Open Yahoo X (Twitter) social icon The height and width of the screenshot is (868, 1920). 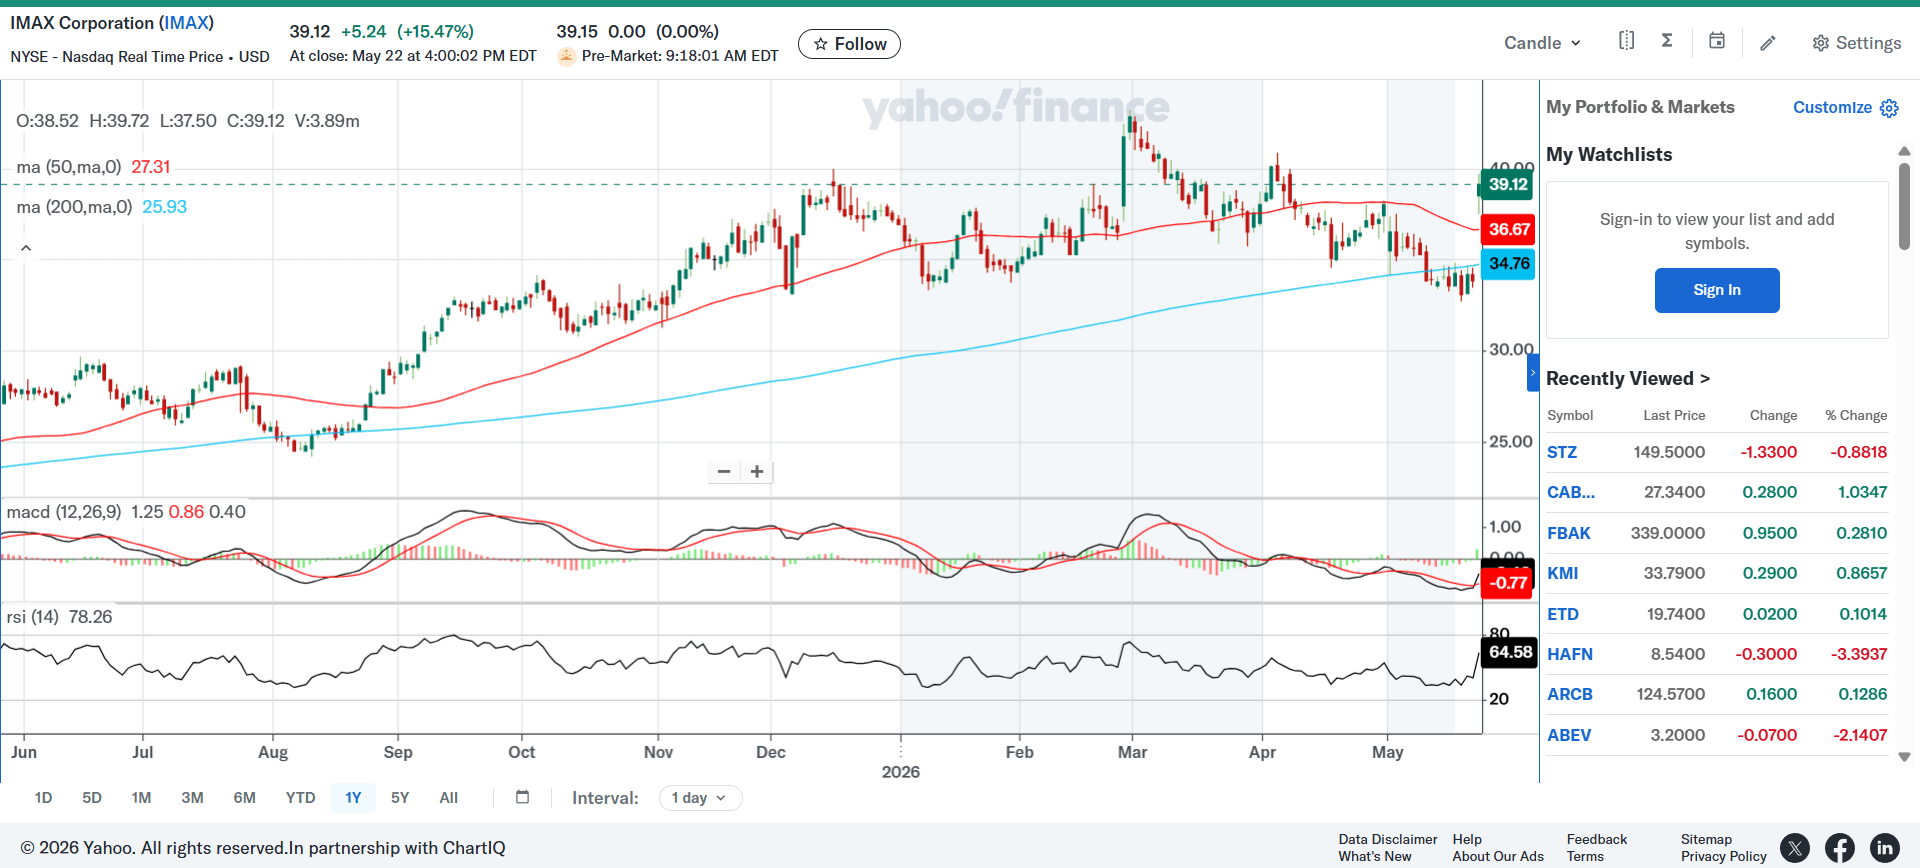[1795, 848]
